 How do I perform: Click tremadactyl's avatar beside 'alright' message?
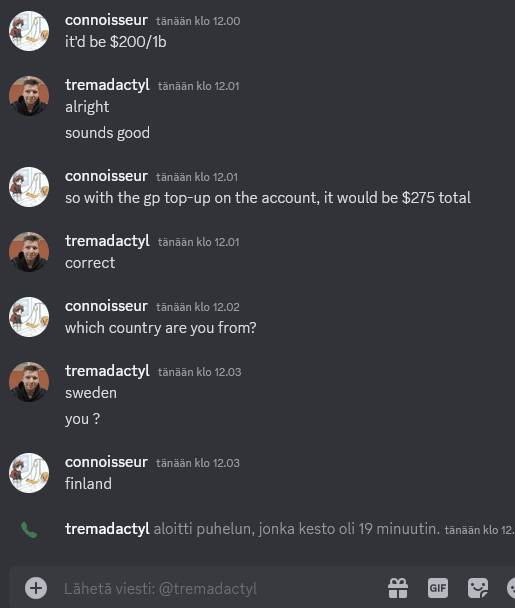click(x=29, y=96)
